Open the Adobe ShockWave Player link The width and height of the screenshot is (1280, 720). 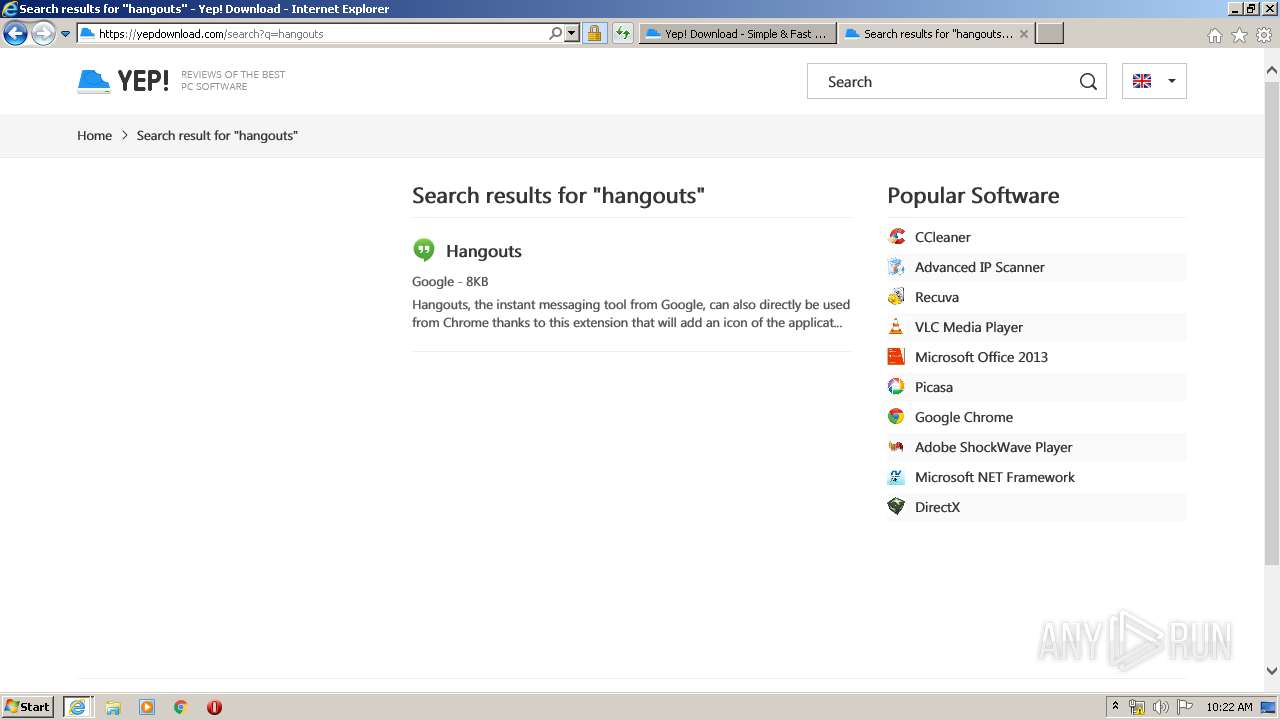pyautogui.click(x=994, y=447)
